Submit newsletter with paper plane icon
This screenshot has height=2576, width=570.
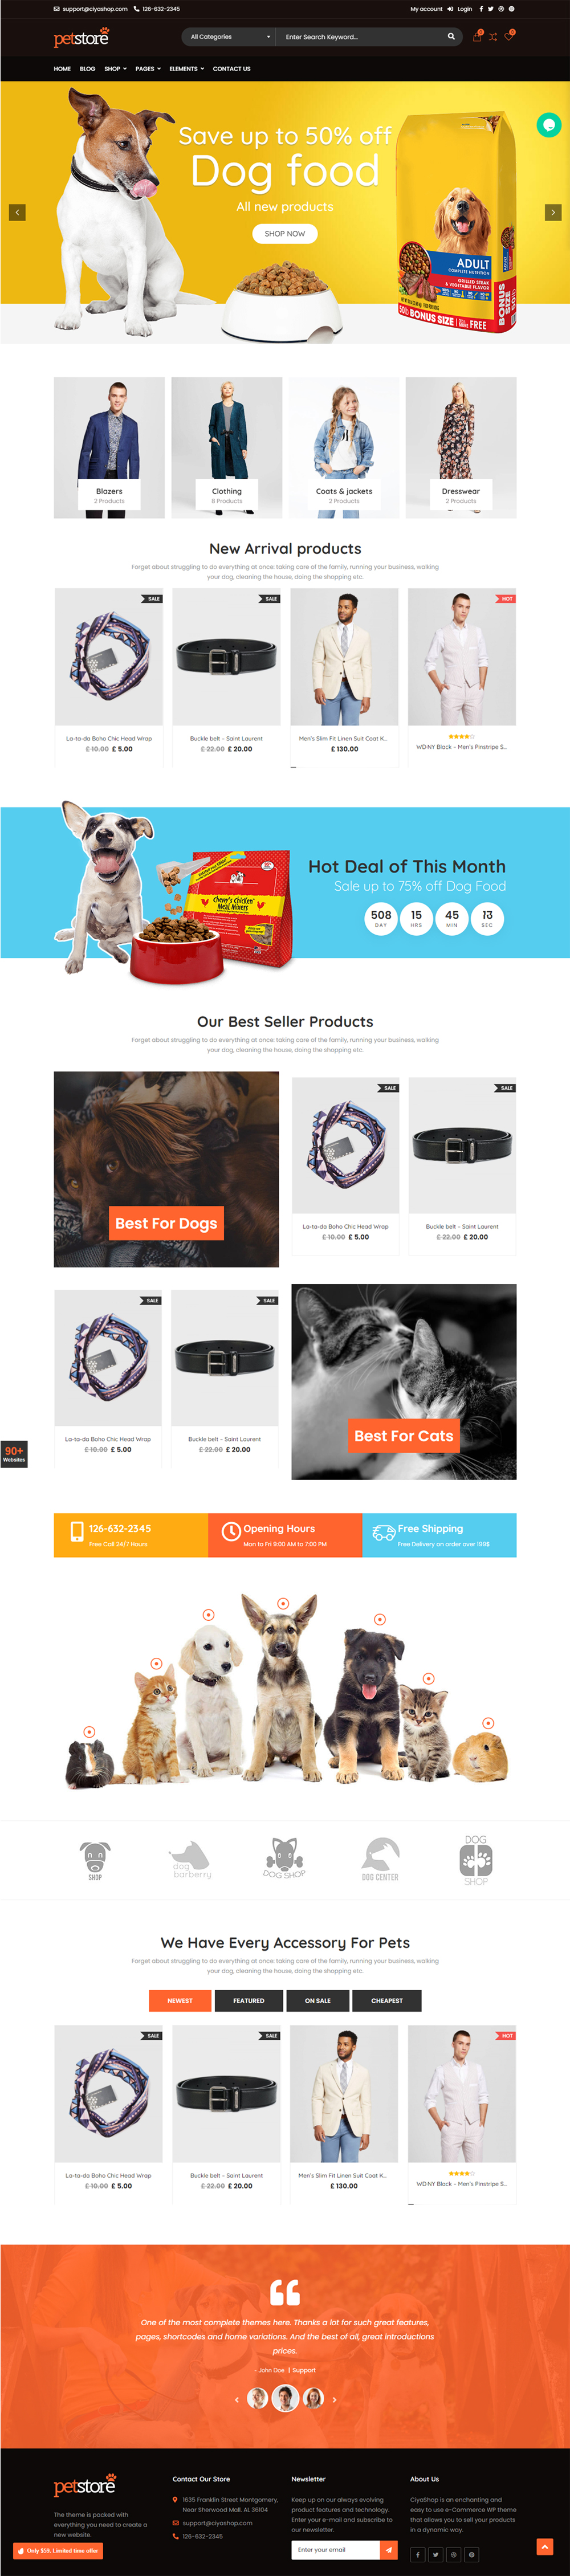(x=389, y=2549)
